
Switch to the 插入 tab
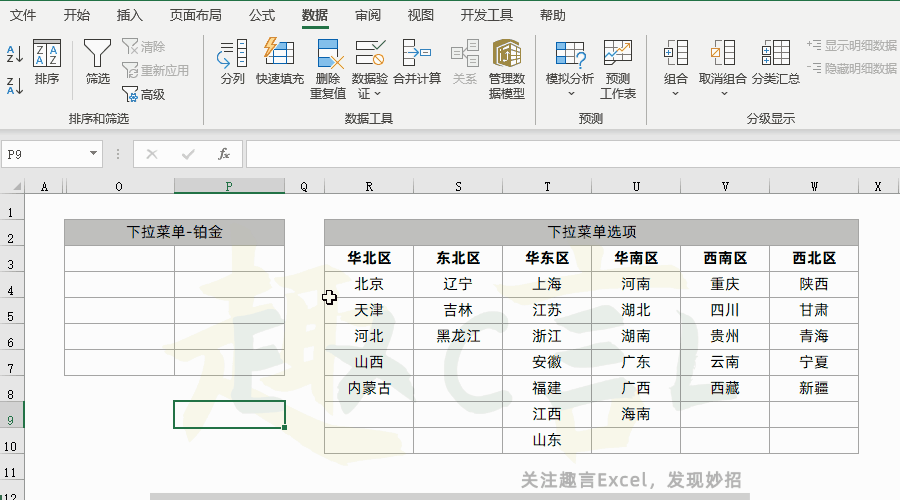(129, 15)
